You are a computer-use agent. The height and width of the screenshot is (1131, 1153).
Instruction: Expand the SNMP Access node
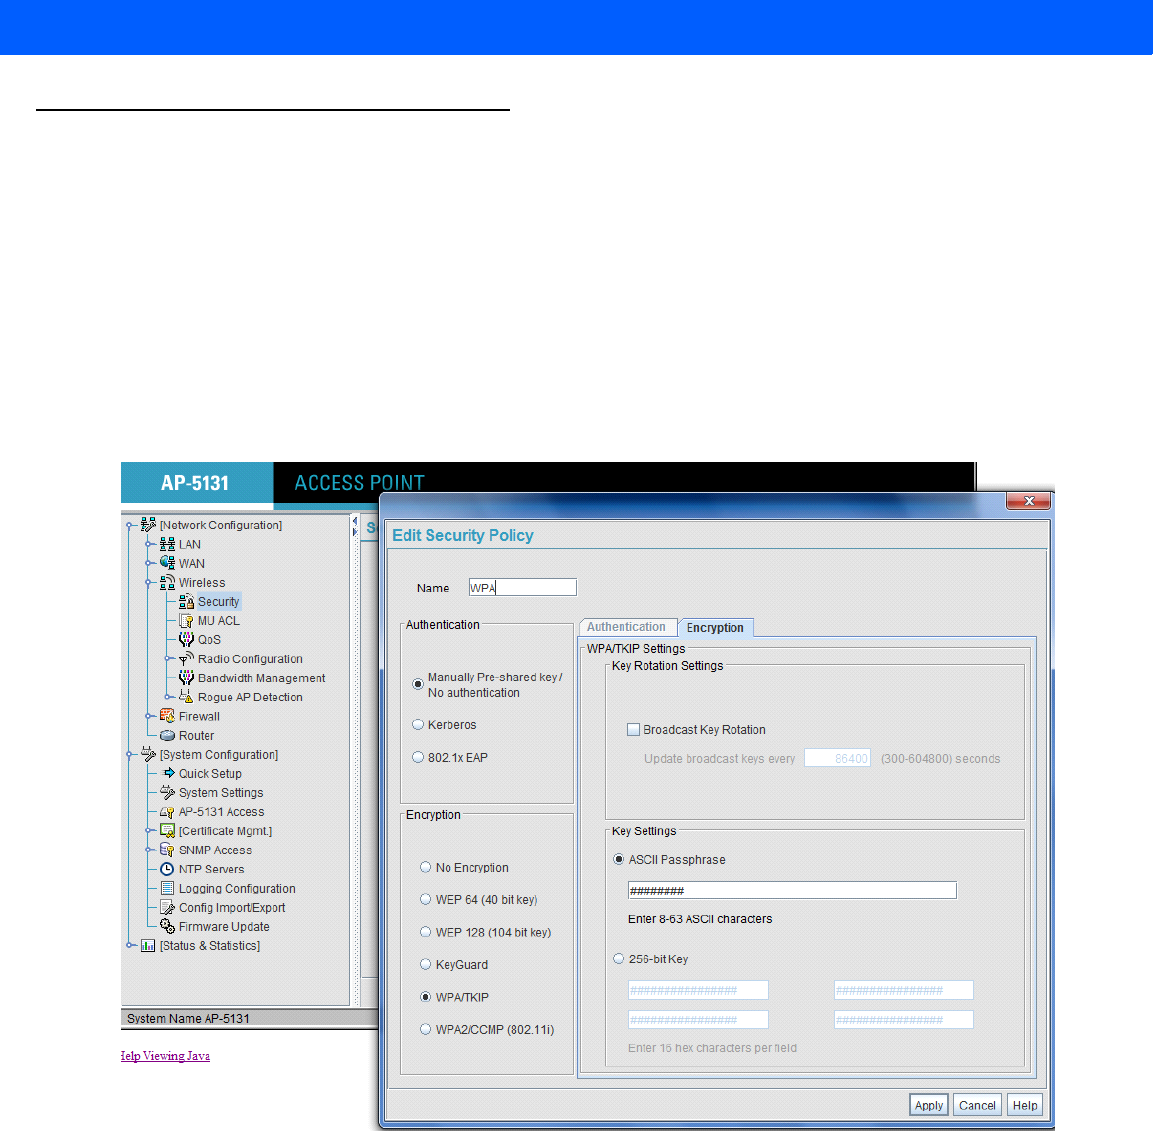click(x=149, y=850)
